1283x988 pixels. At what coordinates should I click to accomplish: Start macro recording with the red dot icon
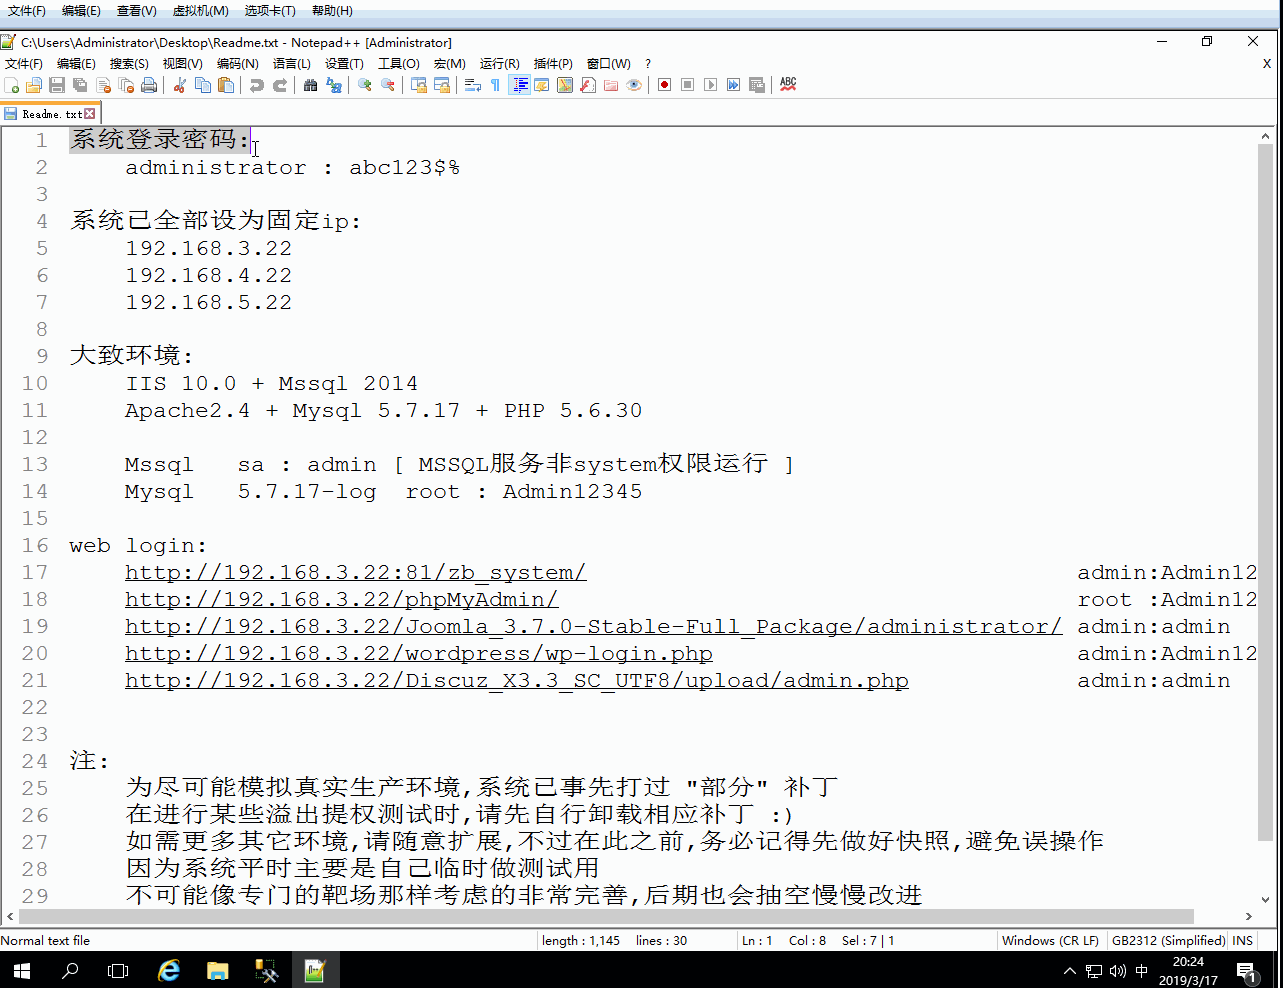tap(664, 85)
